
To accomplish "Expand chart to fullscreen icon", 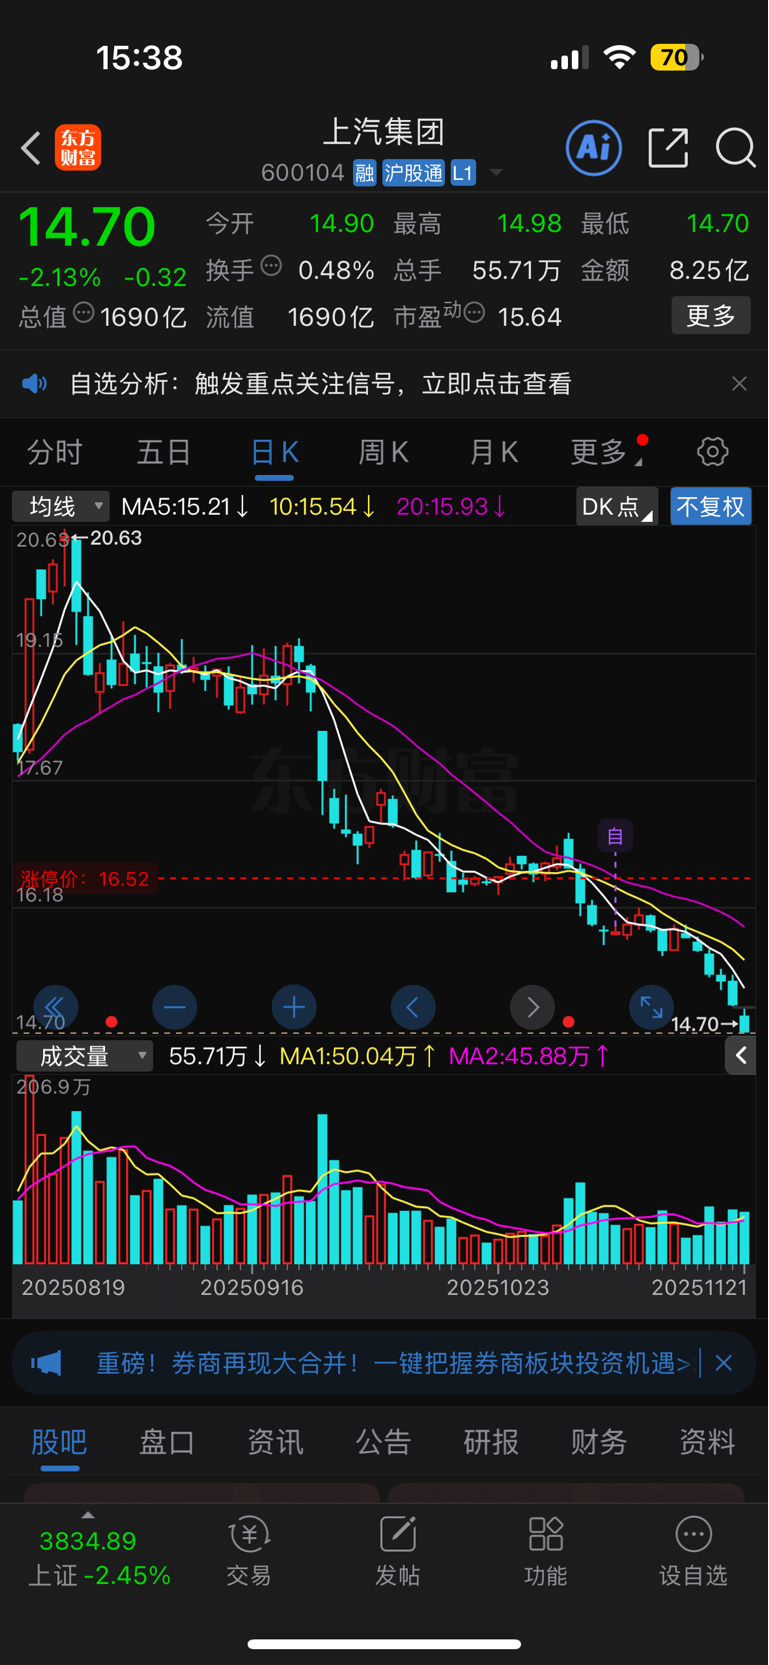I will (651, 1007).
